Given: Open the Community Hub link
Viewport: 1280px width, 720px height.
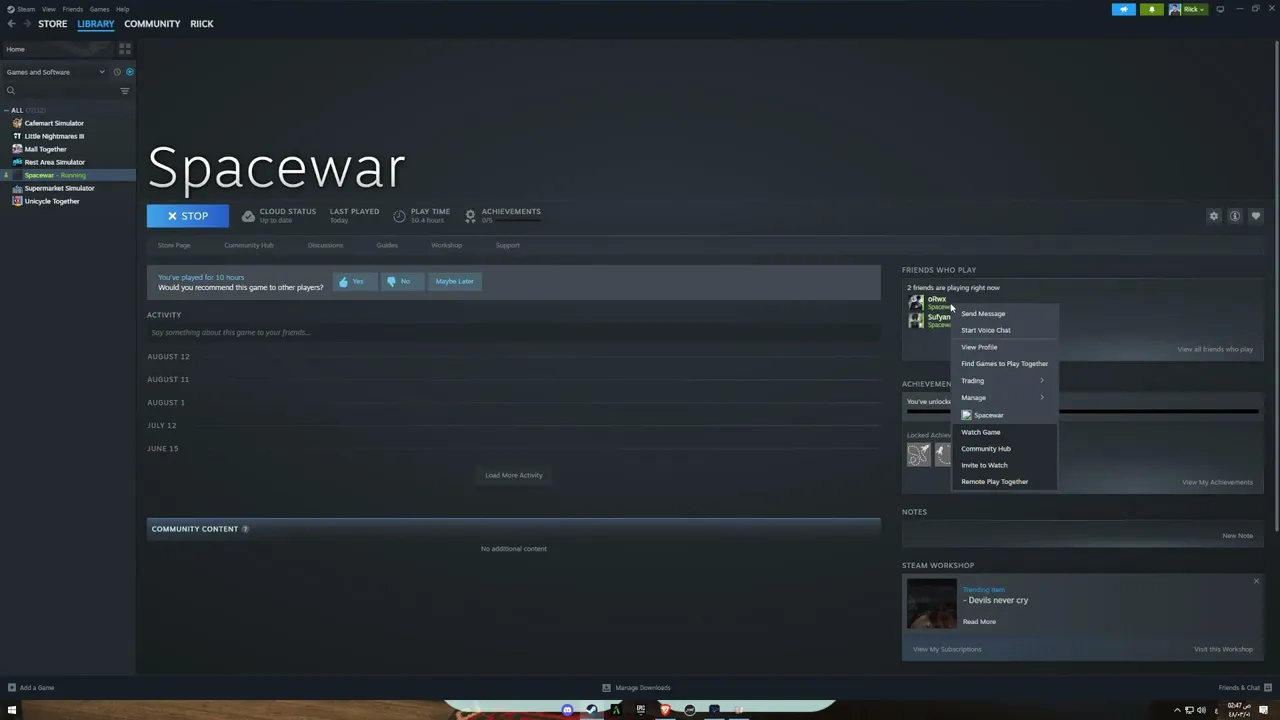Looking at the screenshot, I should (x=249, y=245).
